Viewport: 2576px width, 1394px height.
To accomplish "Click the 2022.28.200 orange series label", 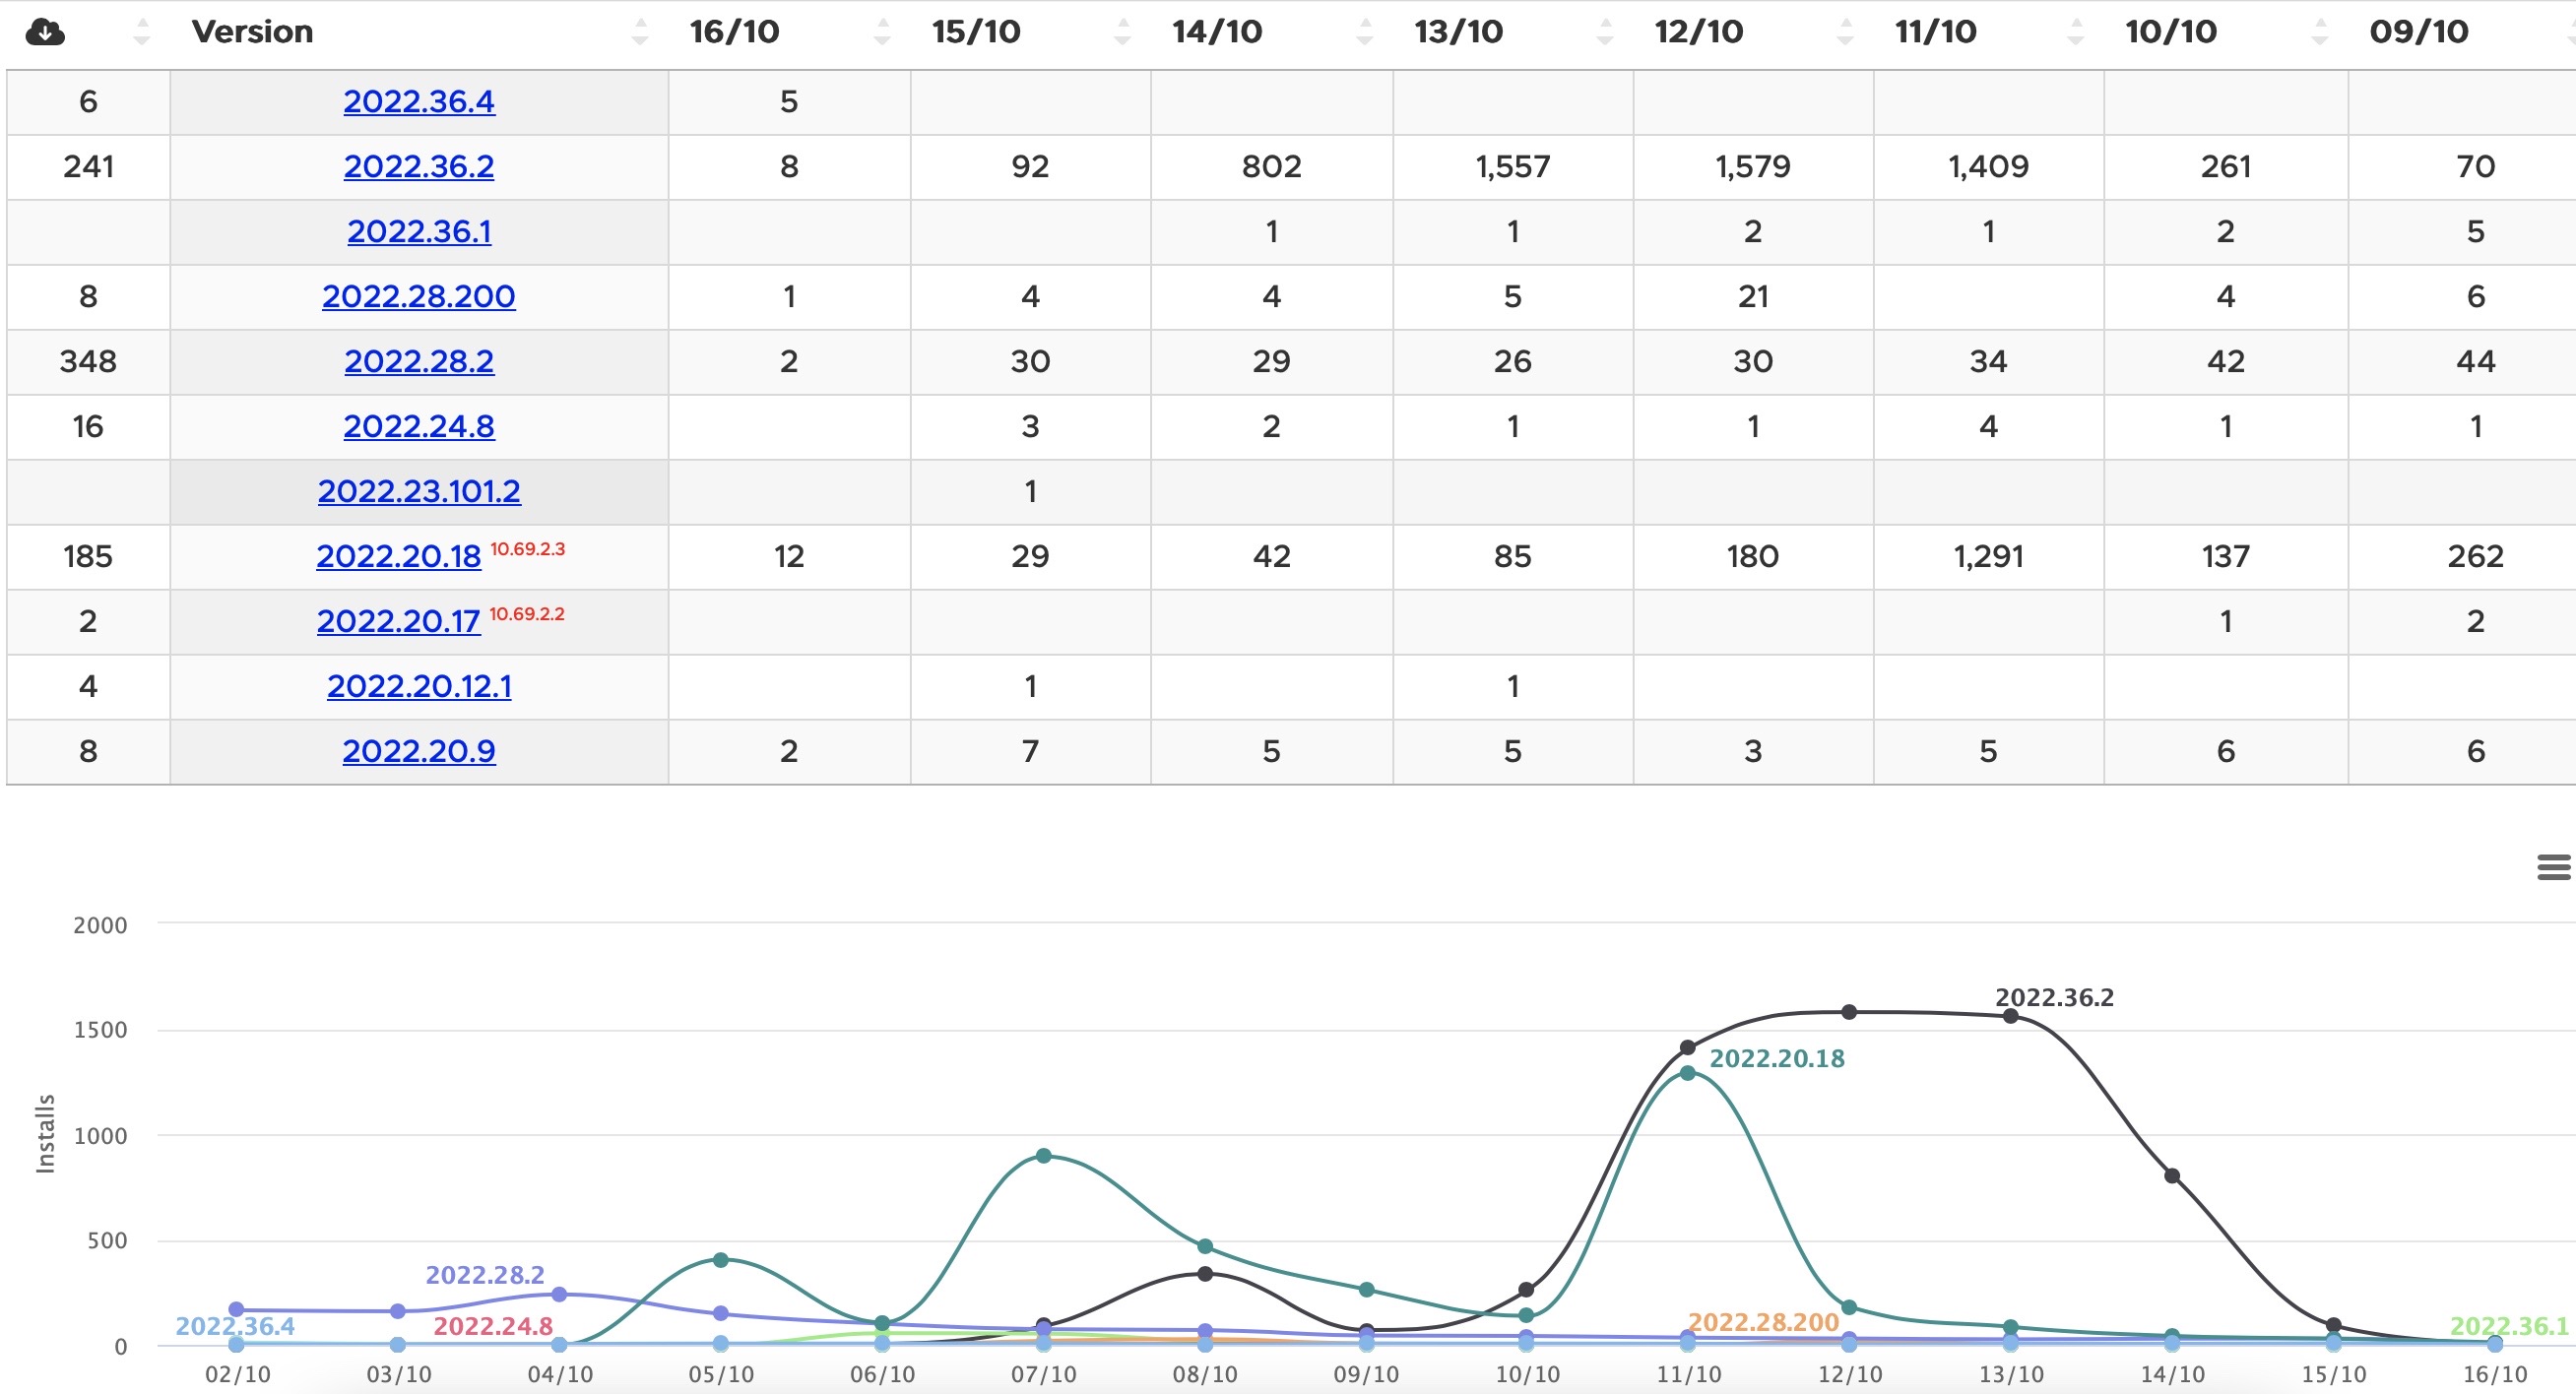I will pos(1762,1322).
